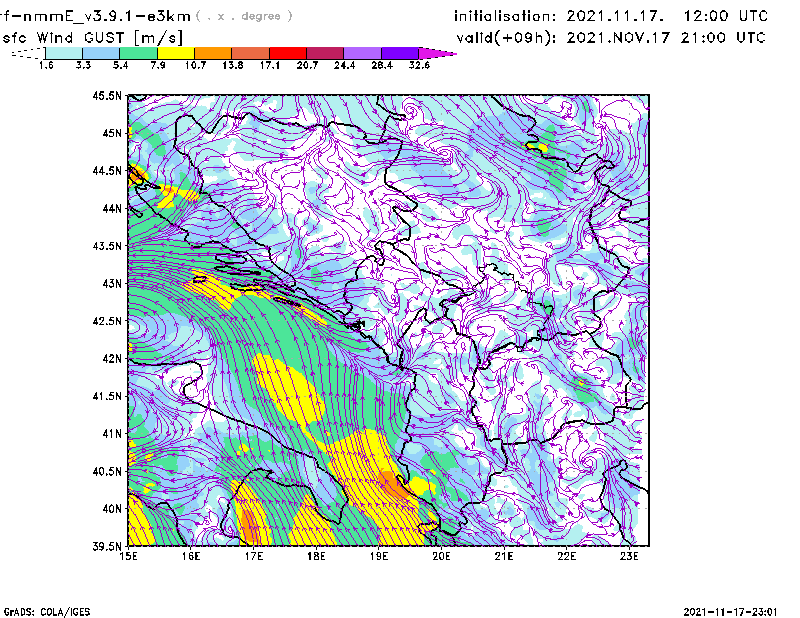800x618 pixels.
Task: Choose the crimson legend swatch from 20.7 to 24.4
Action: [325, 53]
